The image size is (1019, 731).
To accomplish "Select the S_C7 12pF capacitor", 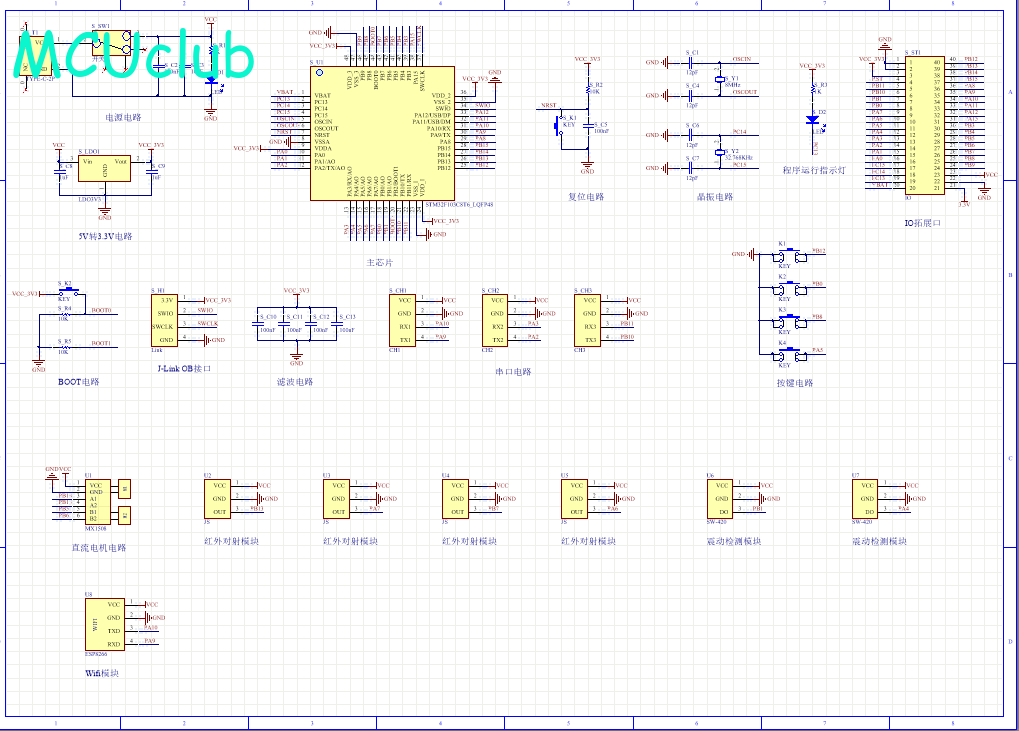I will [691, 168].
